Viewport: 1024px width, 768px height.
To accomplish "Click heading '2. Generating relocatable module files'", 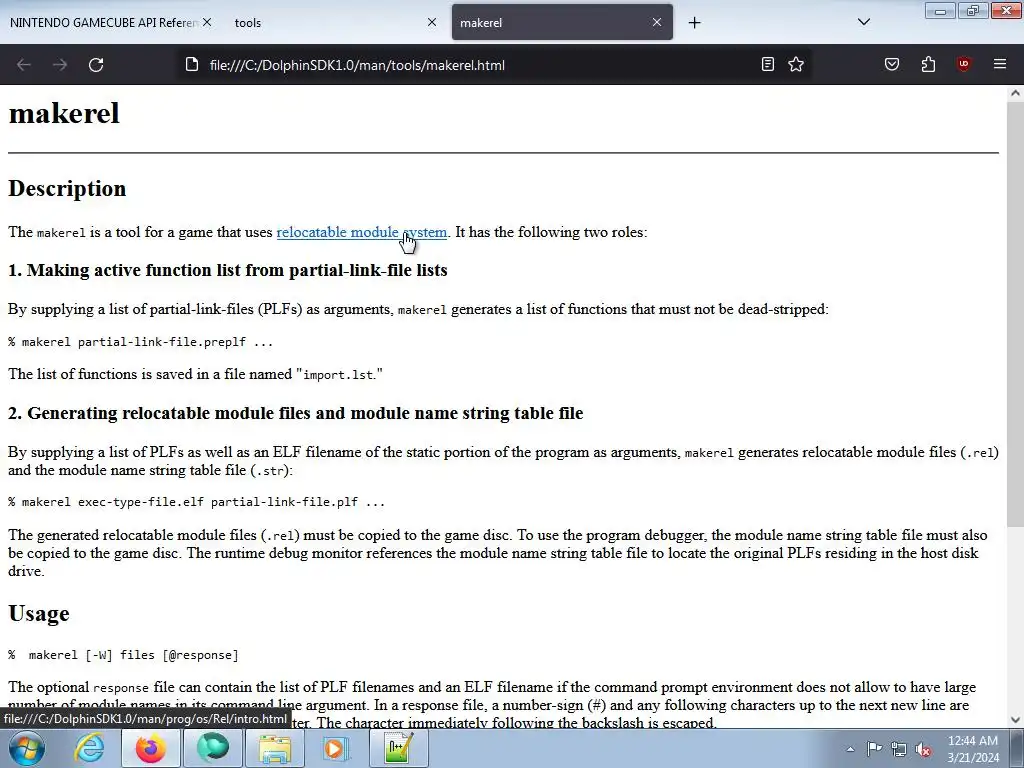I will 295,413.
